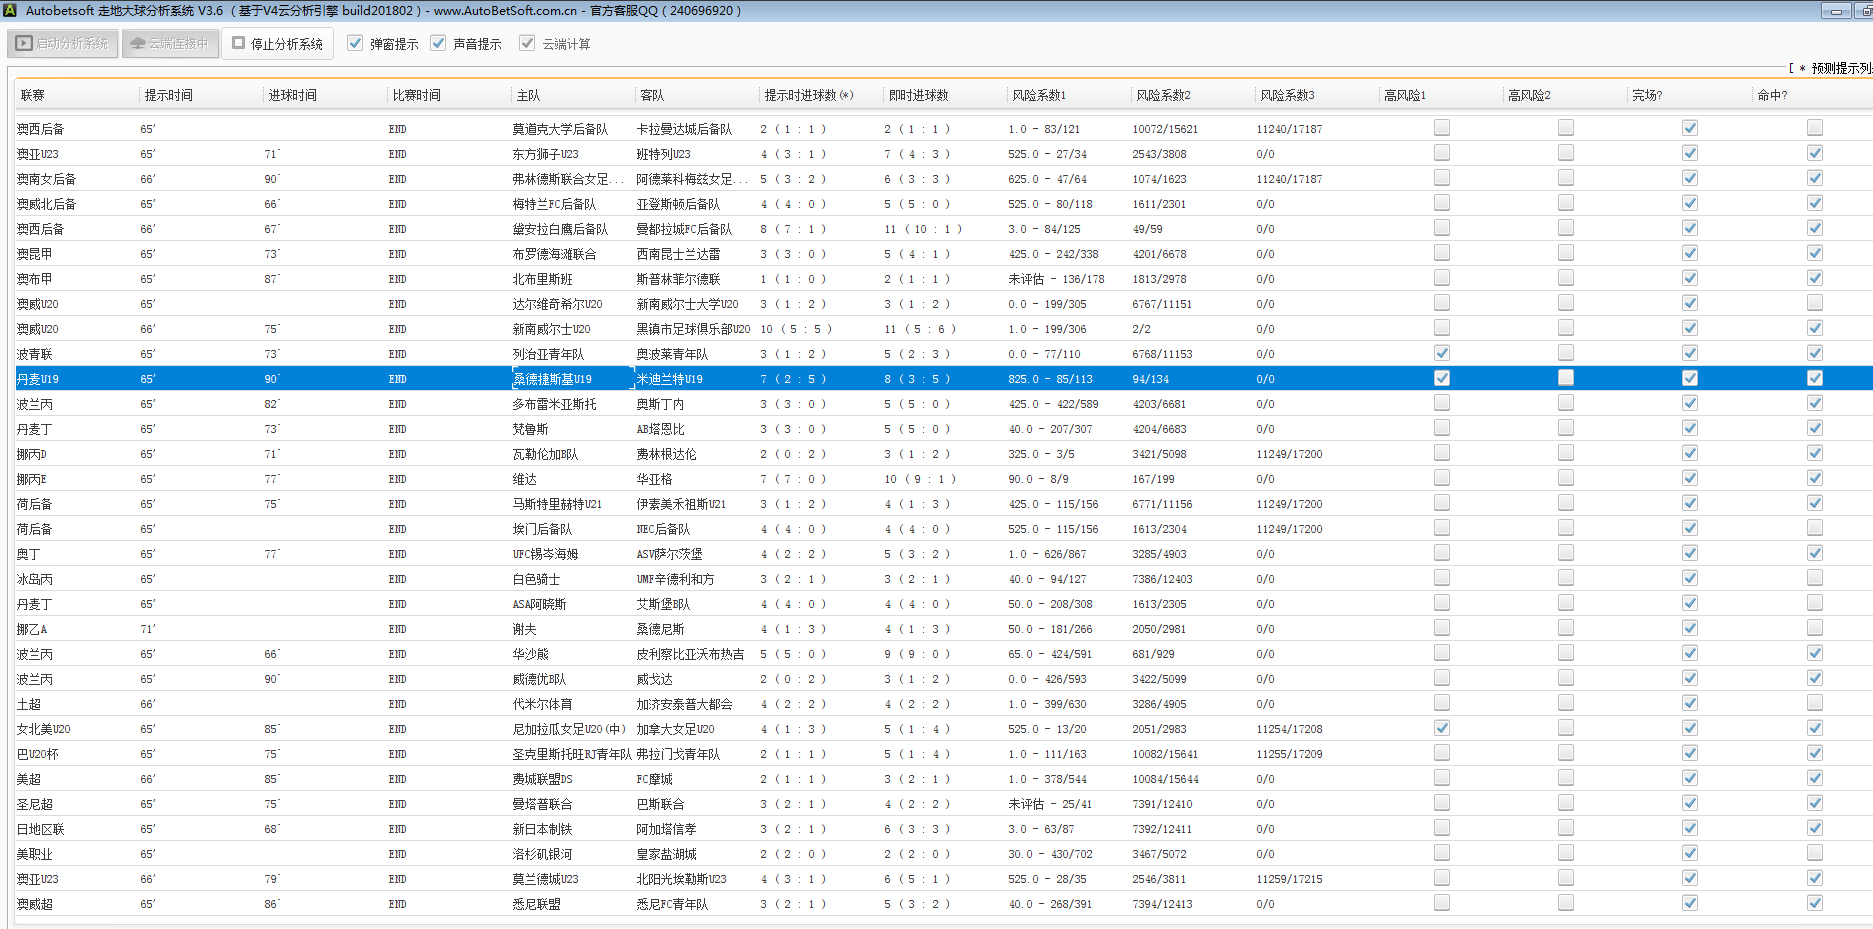The height and width of the screenshot is (929, 1873).
Task: Check 高风险2 in the highlighted 丹麦U19 row
Action: click(1565, 378)
